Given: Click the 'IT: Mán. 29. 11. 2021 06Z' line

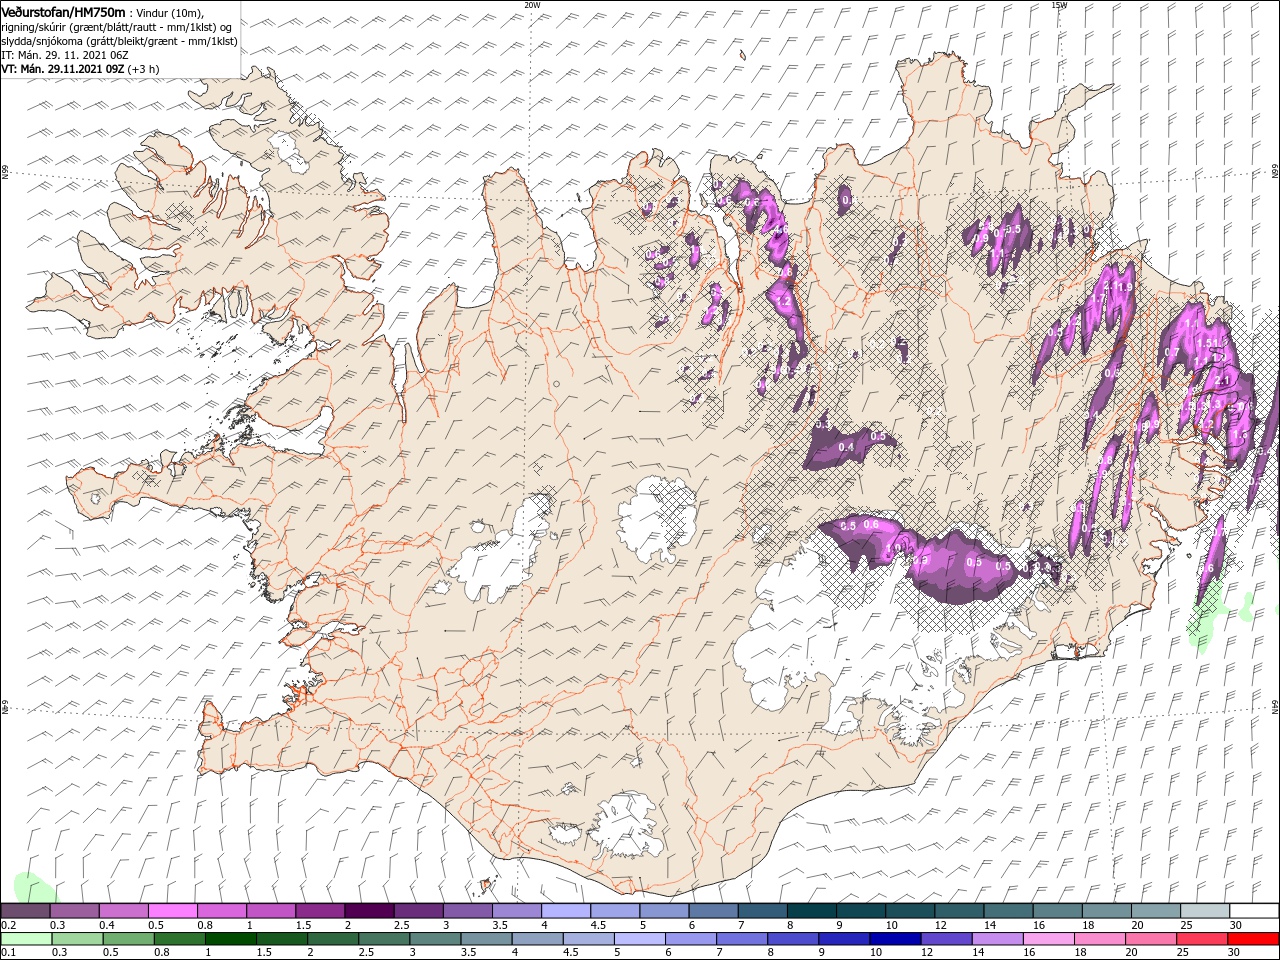Looking at the screenshot, I should [x=65, y=55].
